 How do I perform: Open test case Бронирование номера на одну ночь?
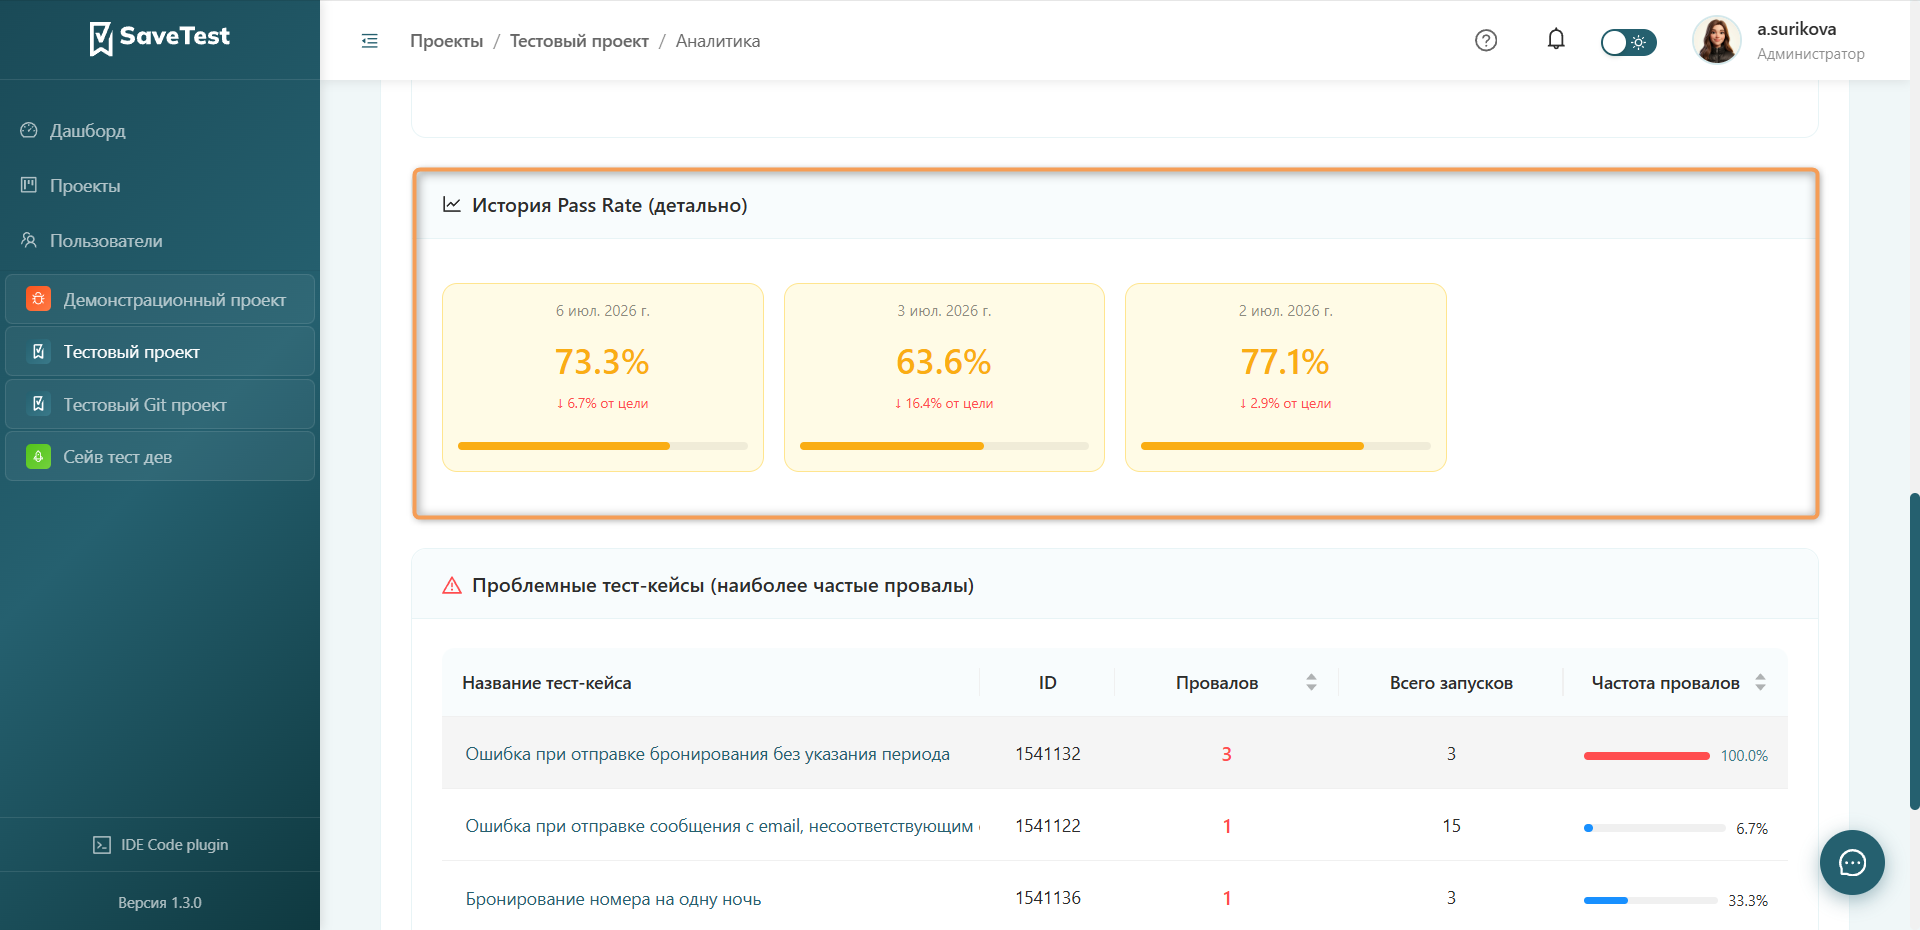tap(613, 899)
